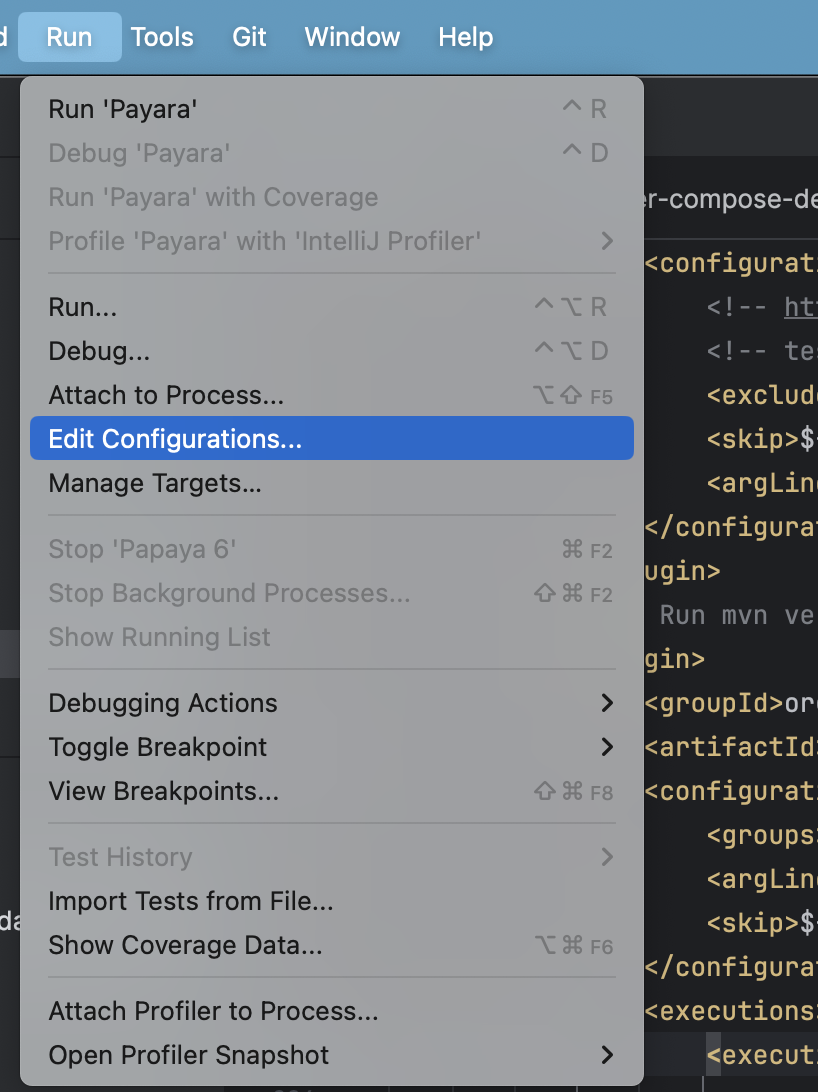Open the Git menu
Viewport: 818px width, 1092px height.
pyautogui.click(x=249, y=37)
